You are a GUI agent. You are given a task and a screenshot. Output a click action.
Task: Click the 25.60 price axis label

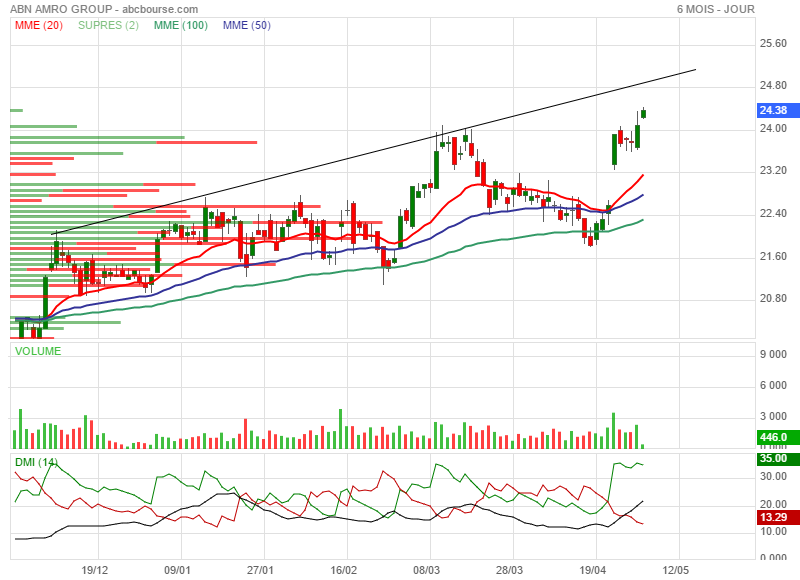[x=773, y=43]
